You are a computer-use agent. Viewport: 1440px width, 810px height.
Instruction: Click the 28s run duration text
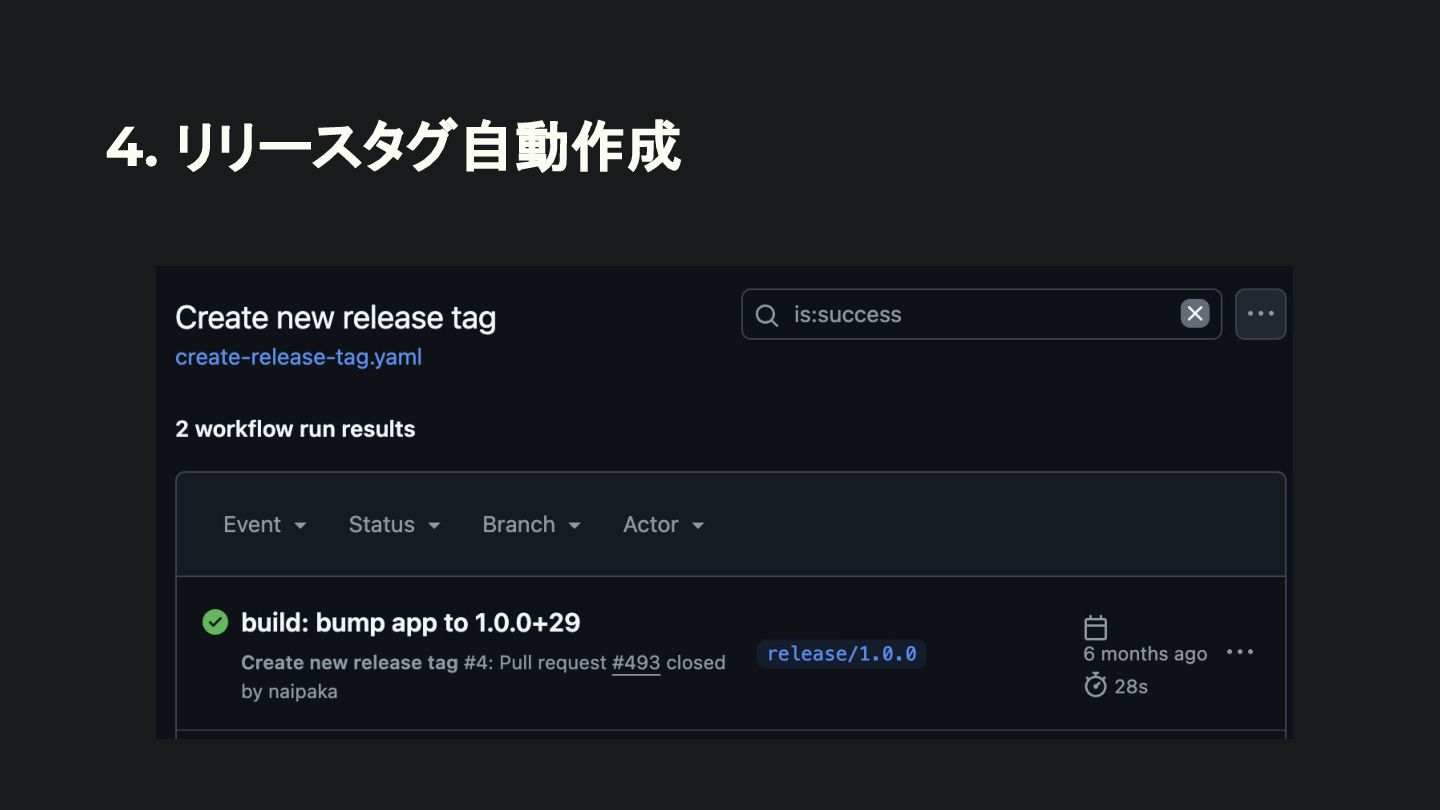coord(1131,686)
